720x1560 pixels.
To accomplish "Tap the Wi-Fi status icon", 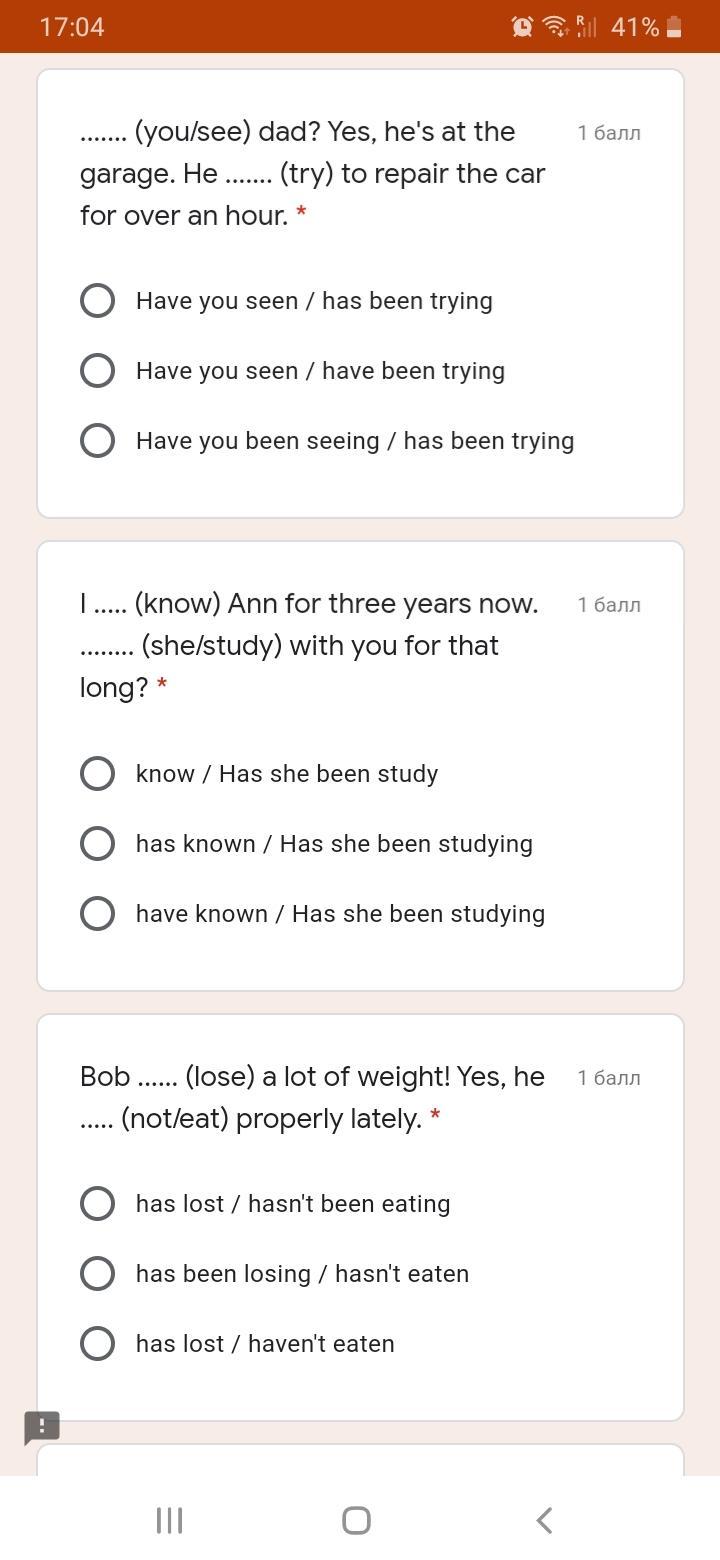I will click(555, 27).
